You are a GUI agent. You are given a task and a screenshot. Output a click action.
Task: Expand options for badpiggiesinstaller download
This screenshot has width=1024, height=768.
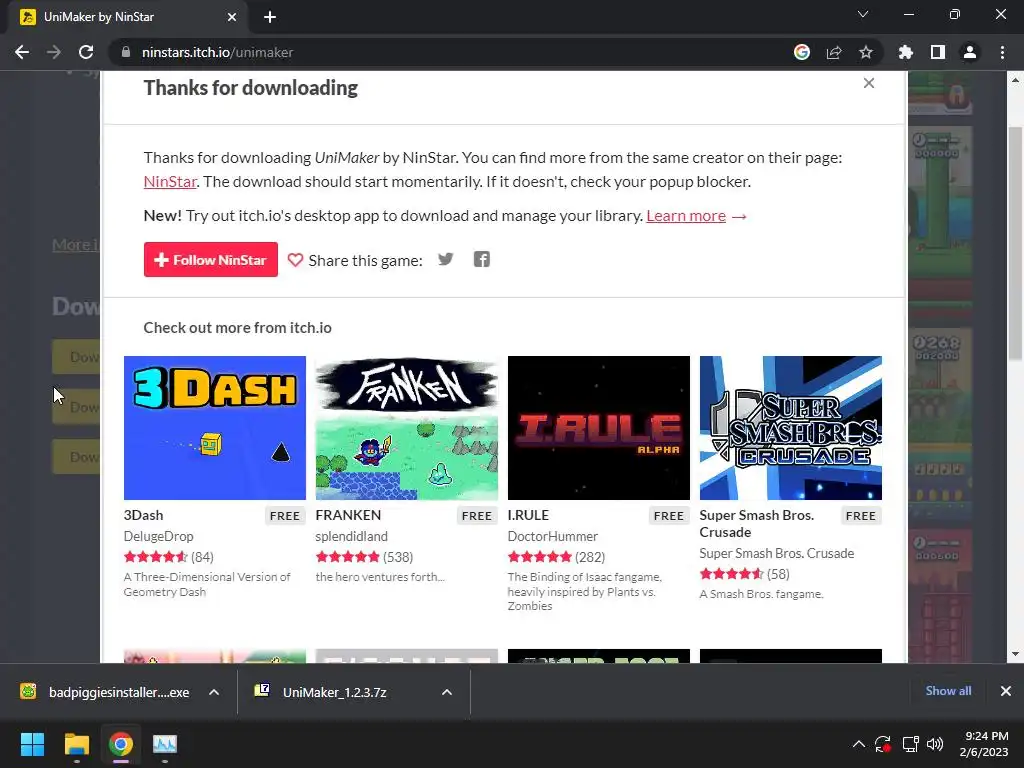214,692
